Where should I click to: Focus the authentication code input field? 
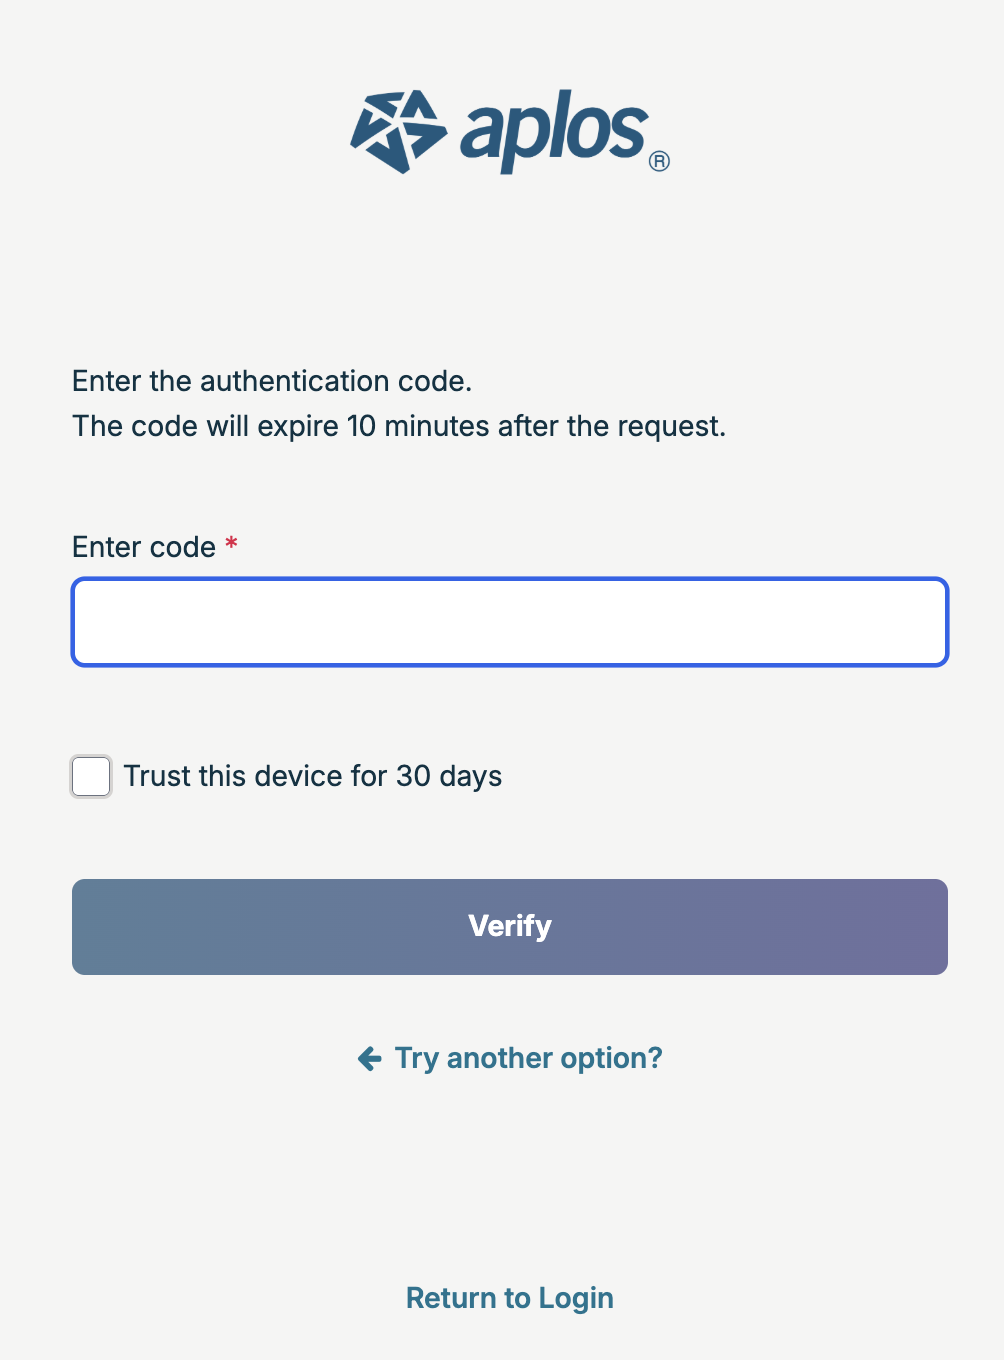click(x=510, y=622)
